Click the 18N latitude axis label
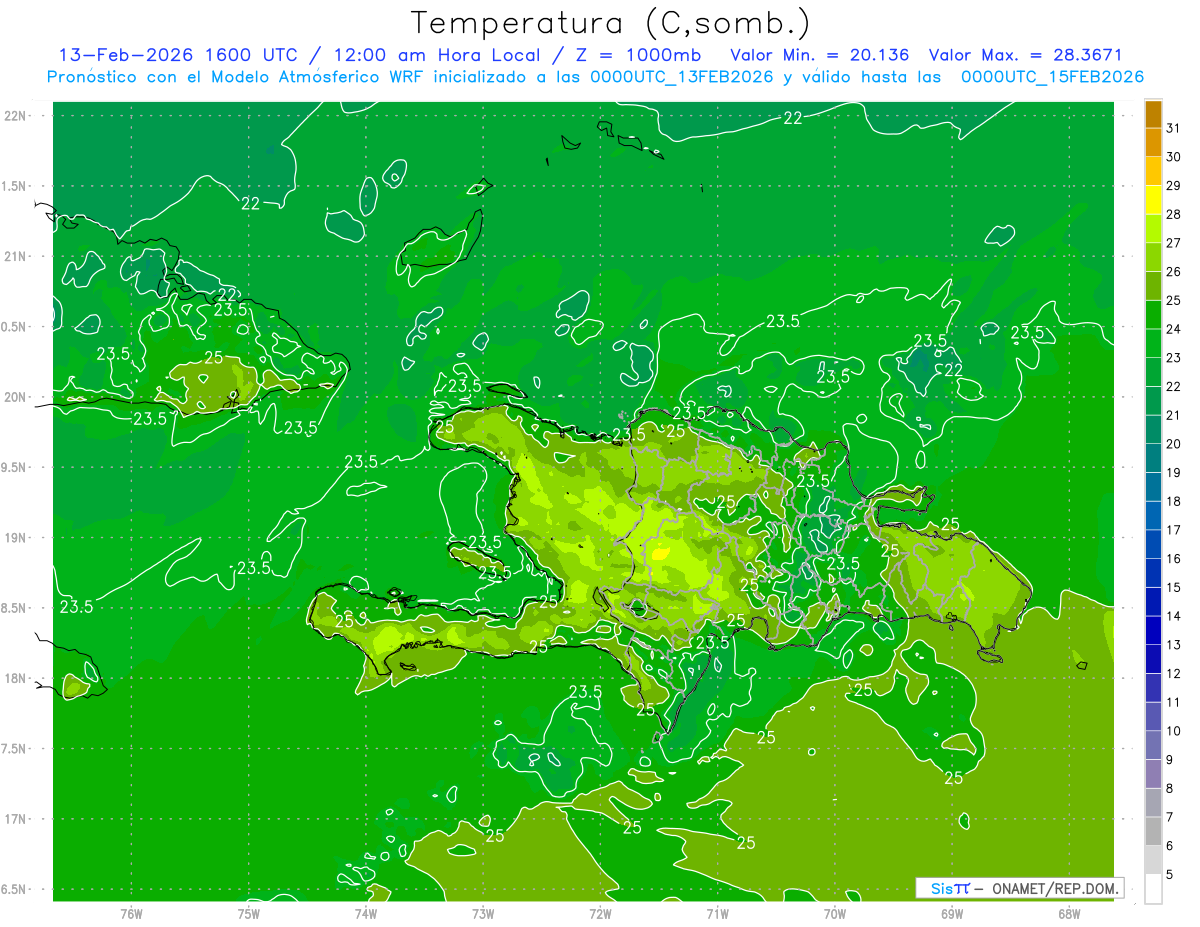The width and height of the screenshot is (1200, 927). click(x=17, y=678)
